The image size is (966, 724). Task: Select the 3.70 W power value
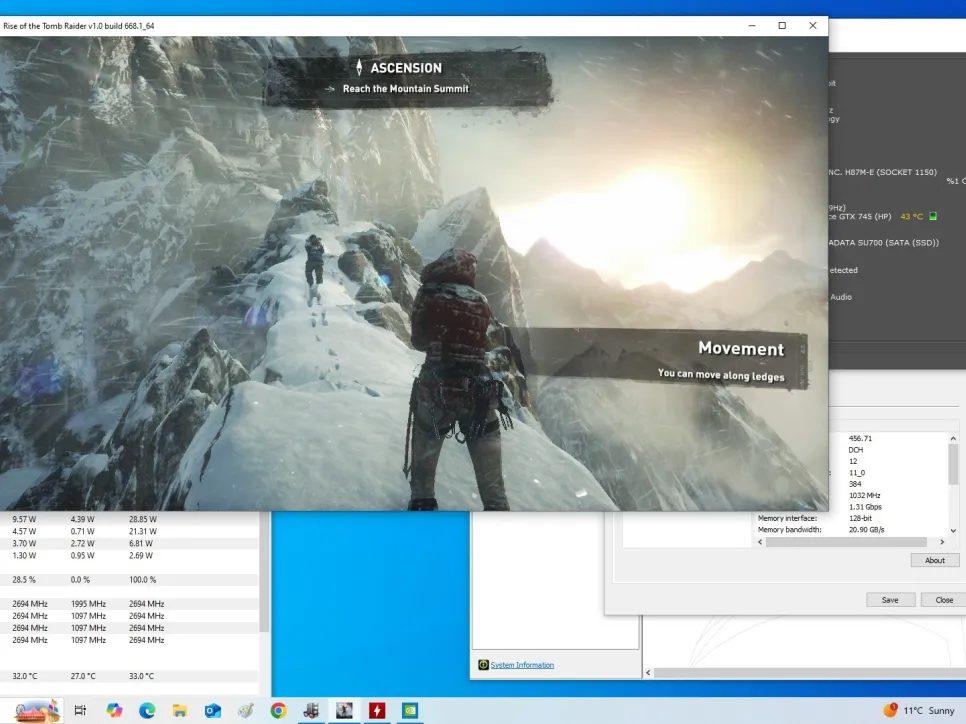click(24, 543)
